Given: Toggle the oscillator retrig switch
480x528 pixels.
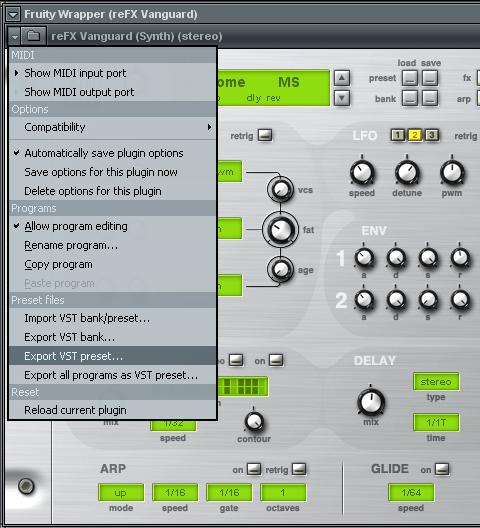Looking at the screenshot, I should [265, 135].
